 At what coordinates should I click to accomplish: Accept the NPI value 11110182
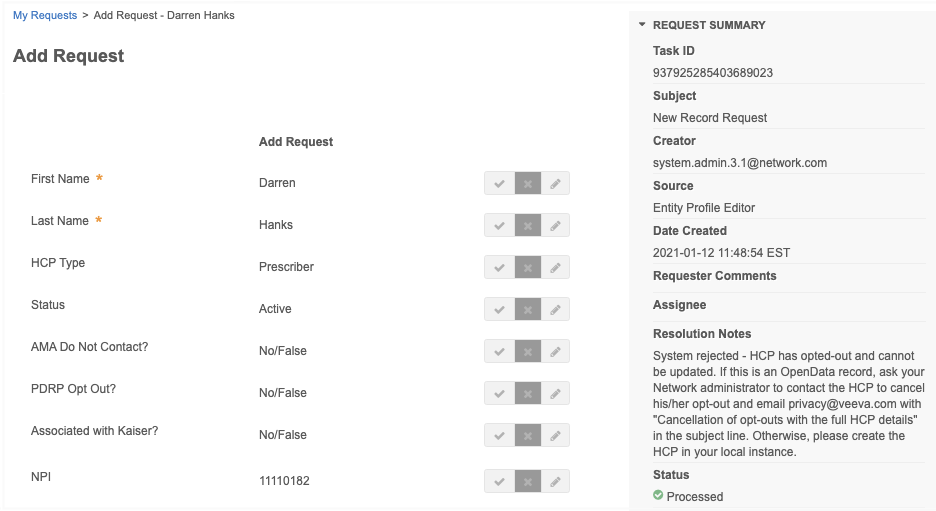[498, 482]
